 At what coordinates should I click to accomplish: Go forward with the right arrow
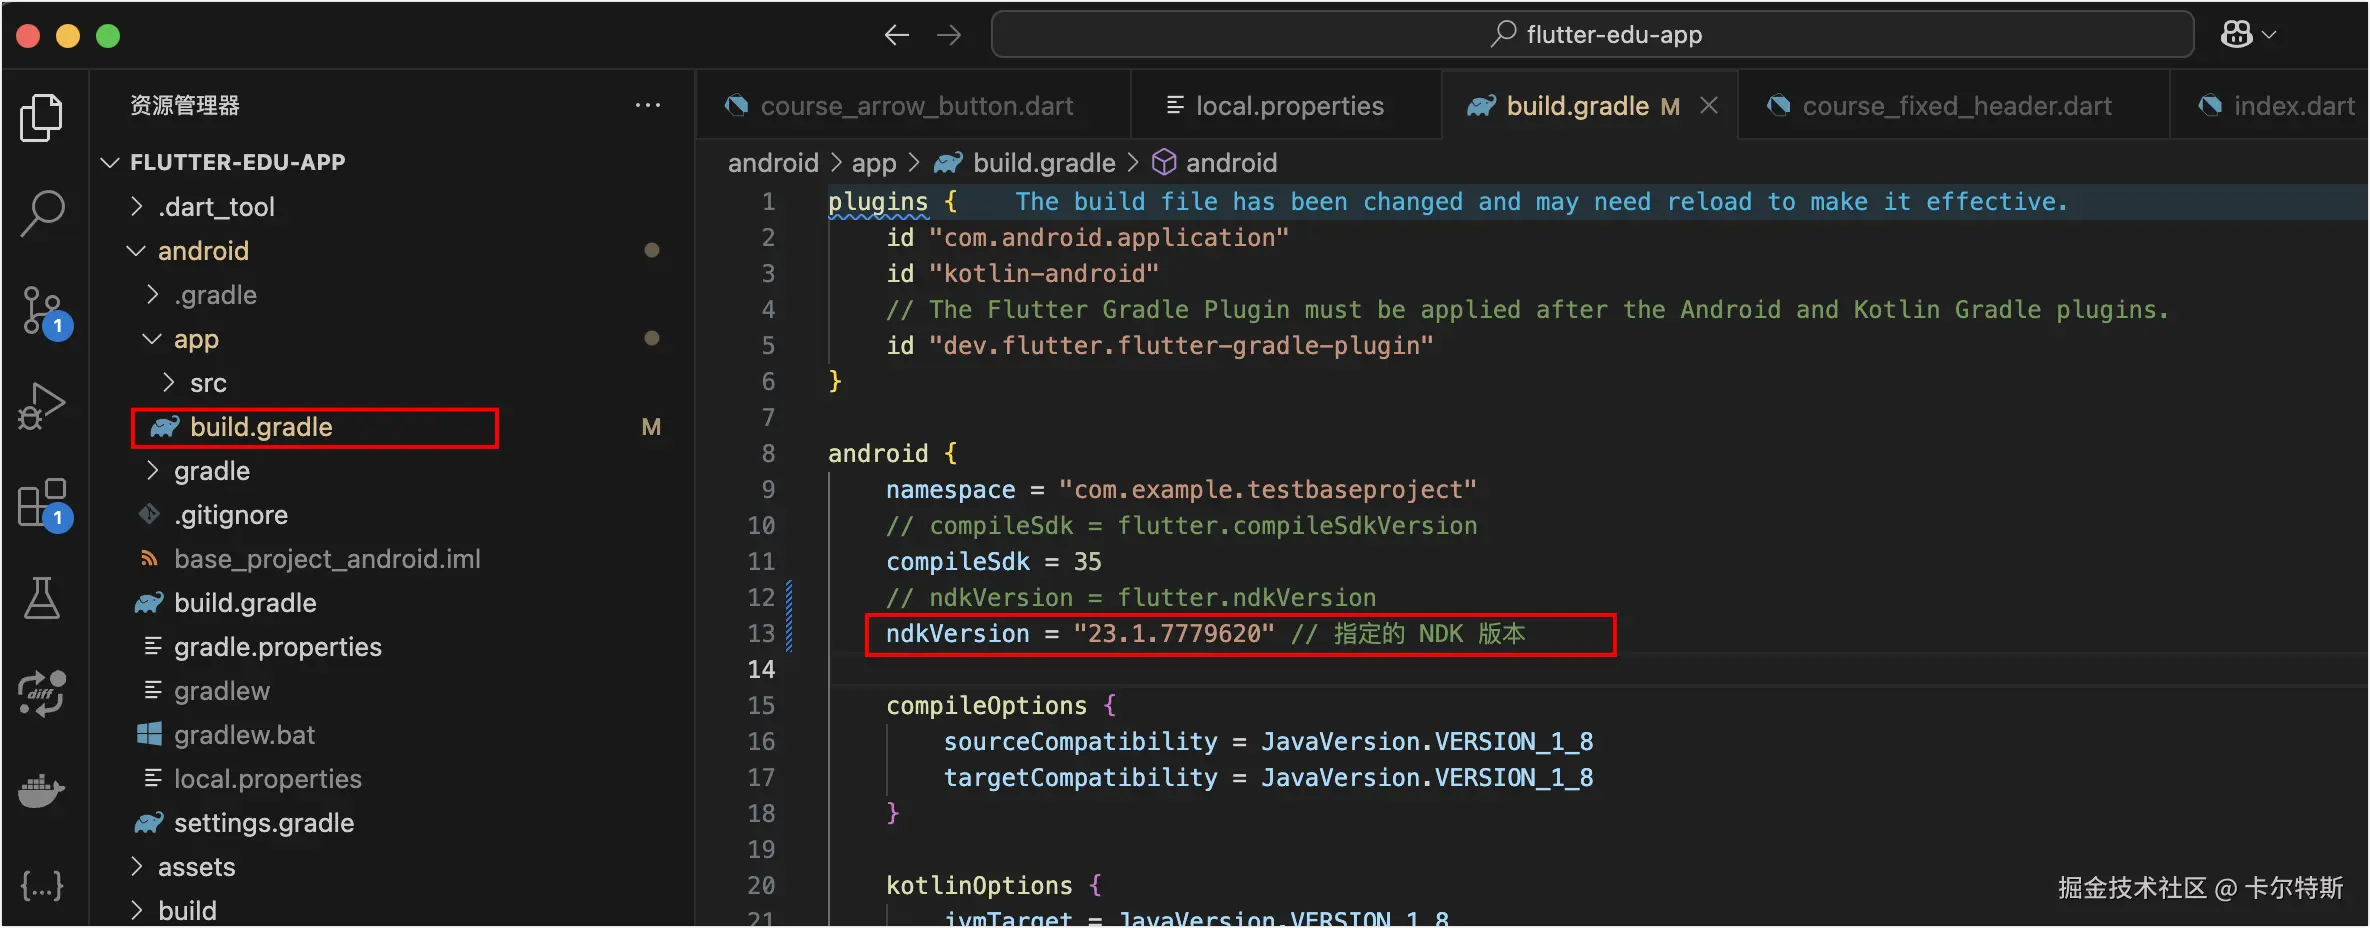pyautogui.click(x=949, y=35)
